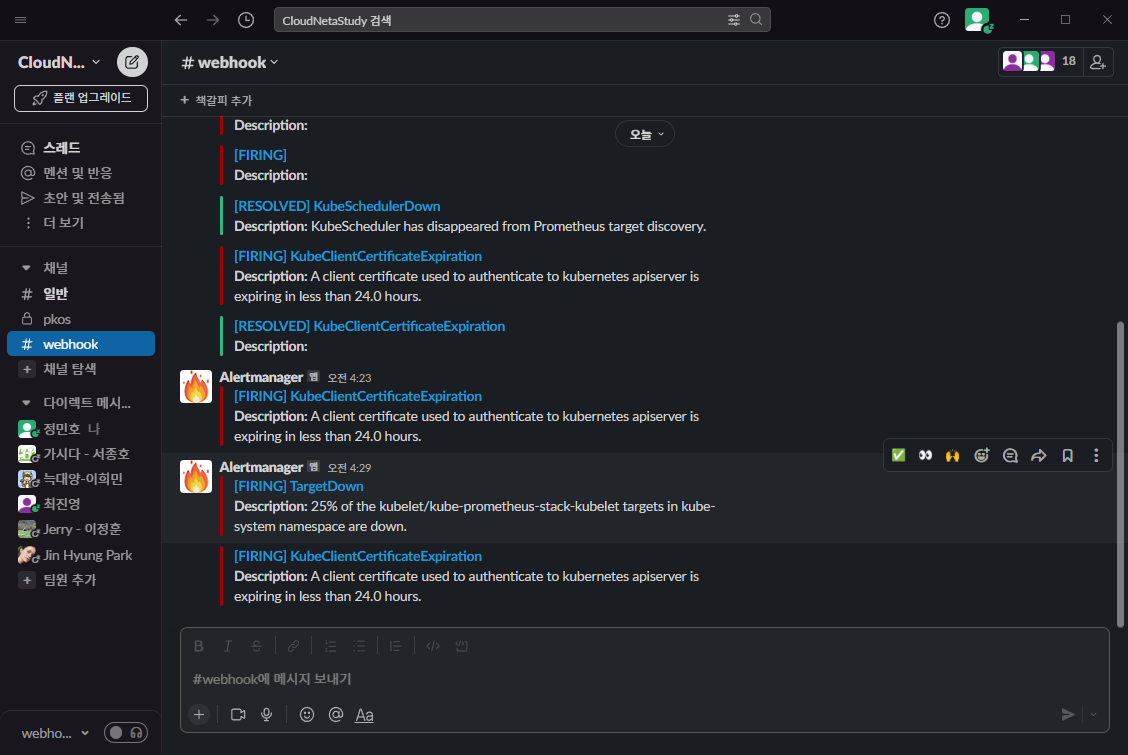Expand the CloudNetaStudy workspace menu

pos(59,62)
